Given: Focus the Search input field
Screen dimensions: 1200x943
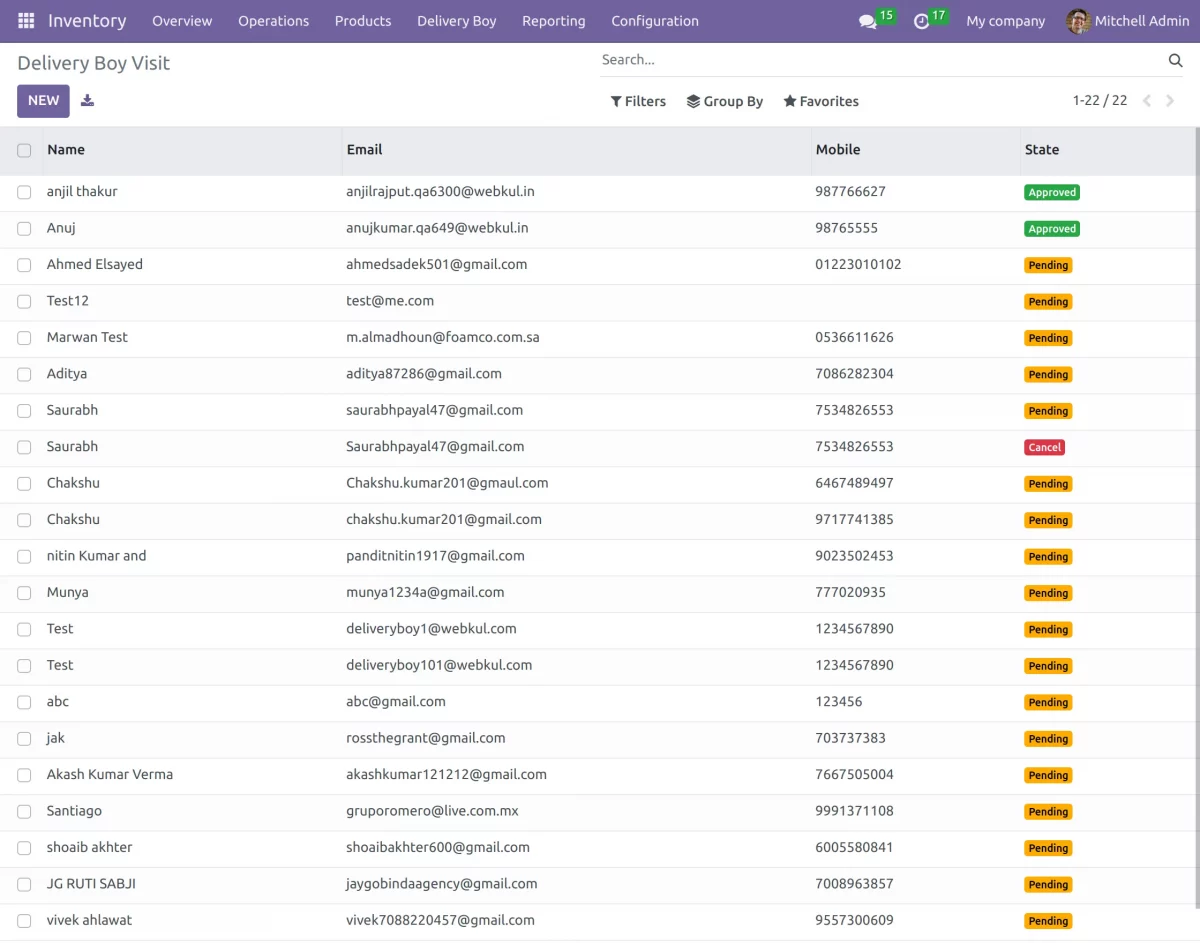Looking at the screenshot, I should (x=880, y=60).
